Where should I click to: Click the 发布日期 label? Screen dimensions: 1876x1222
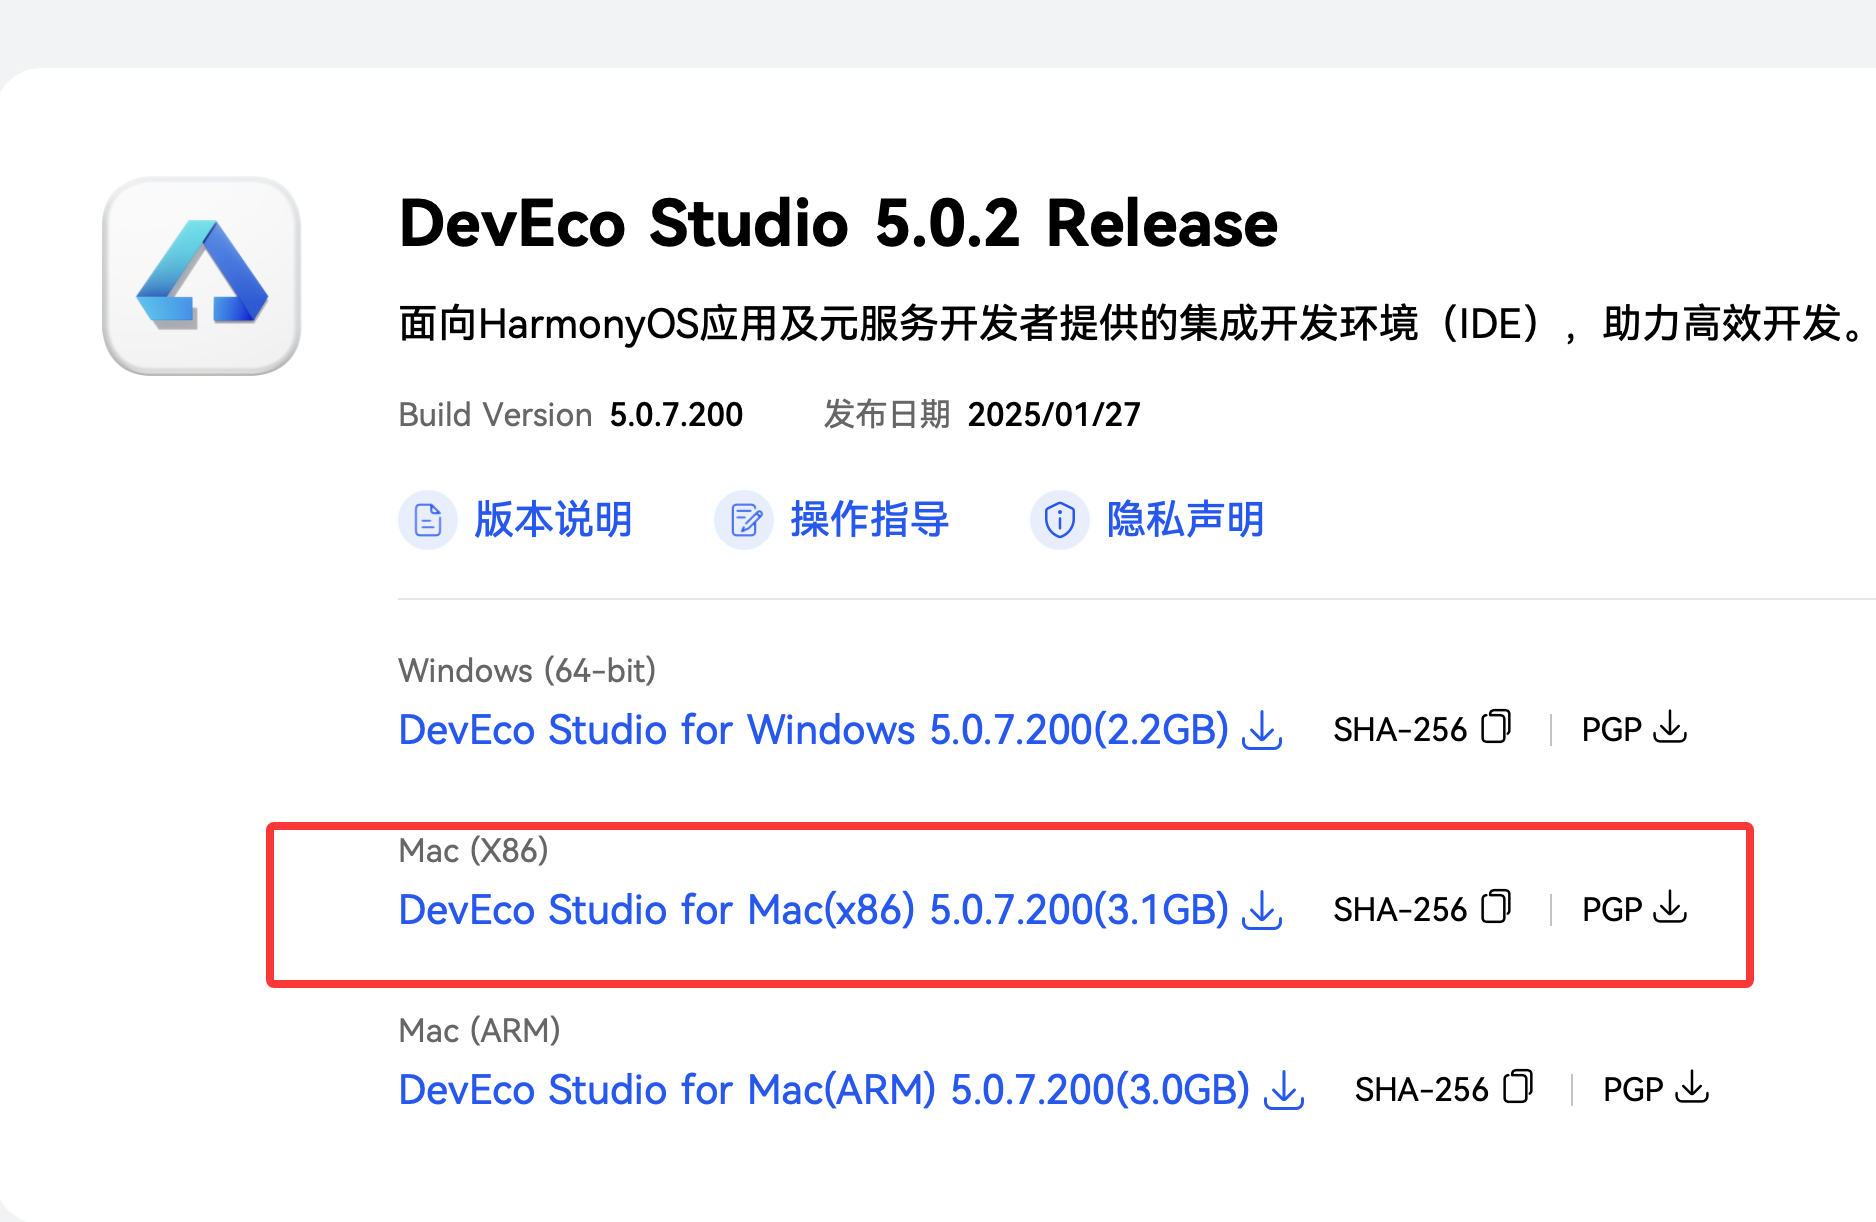tap(887, 415)
